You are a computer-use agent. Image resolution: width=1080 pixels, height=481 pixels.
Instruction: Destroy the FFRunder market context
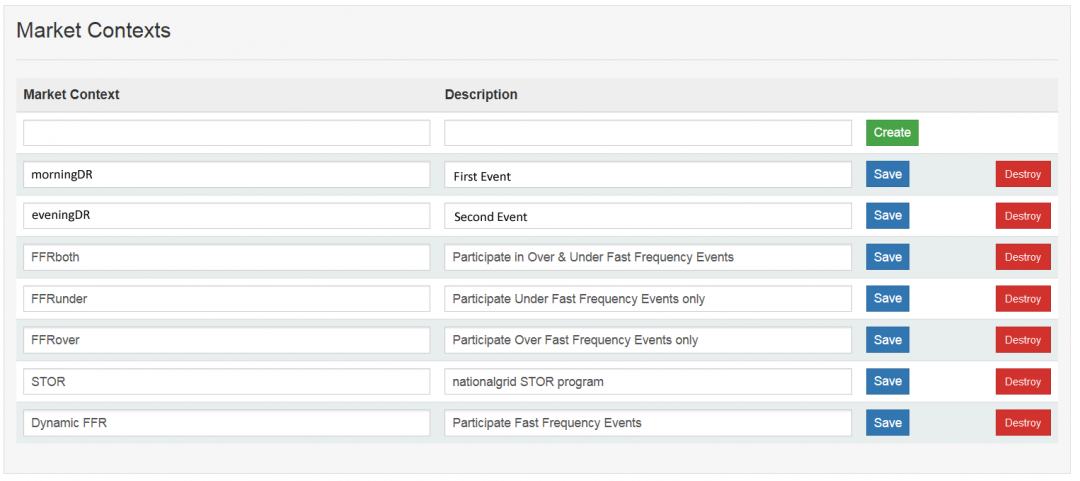click(1022, 299)
